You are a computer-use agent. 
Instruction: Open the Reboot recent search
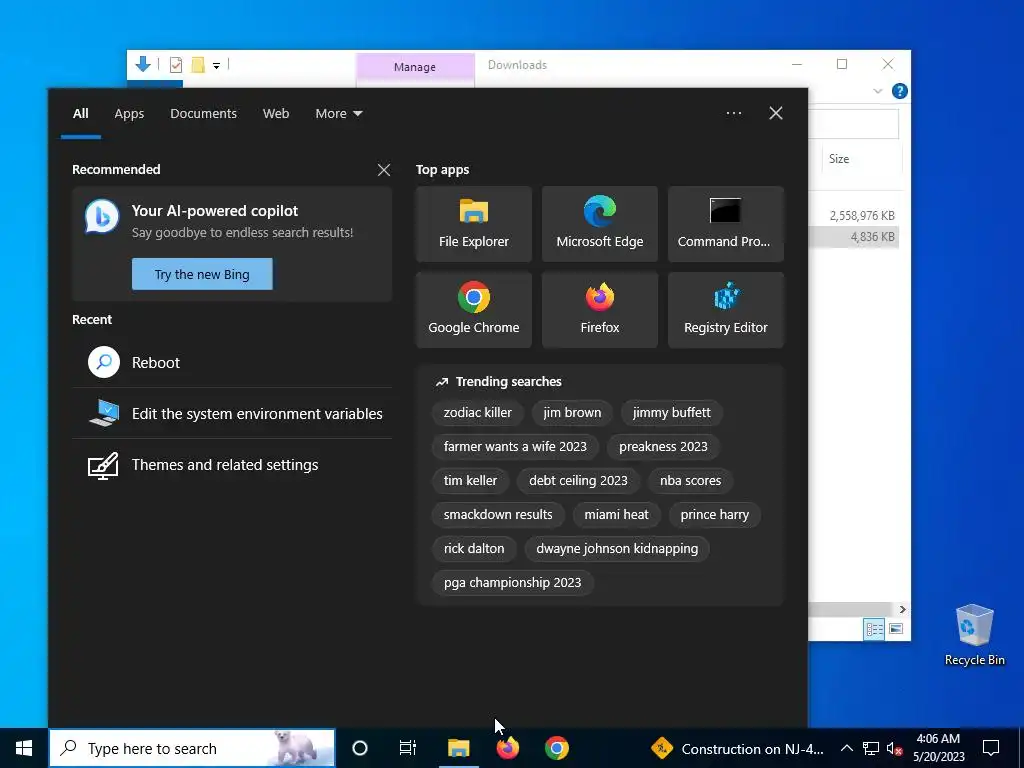point(232,362)
